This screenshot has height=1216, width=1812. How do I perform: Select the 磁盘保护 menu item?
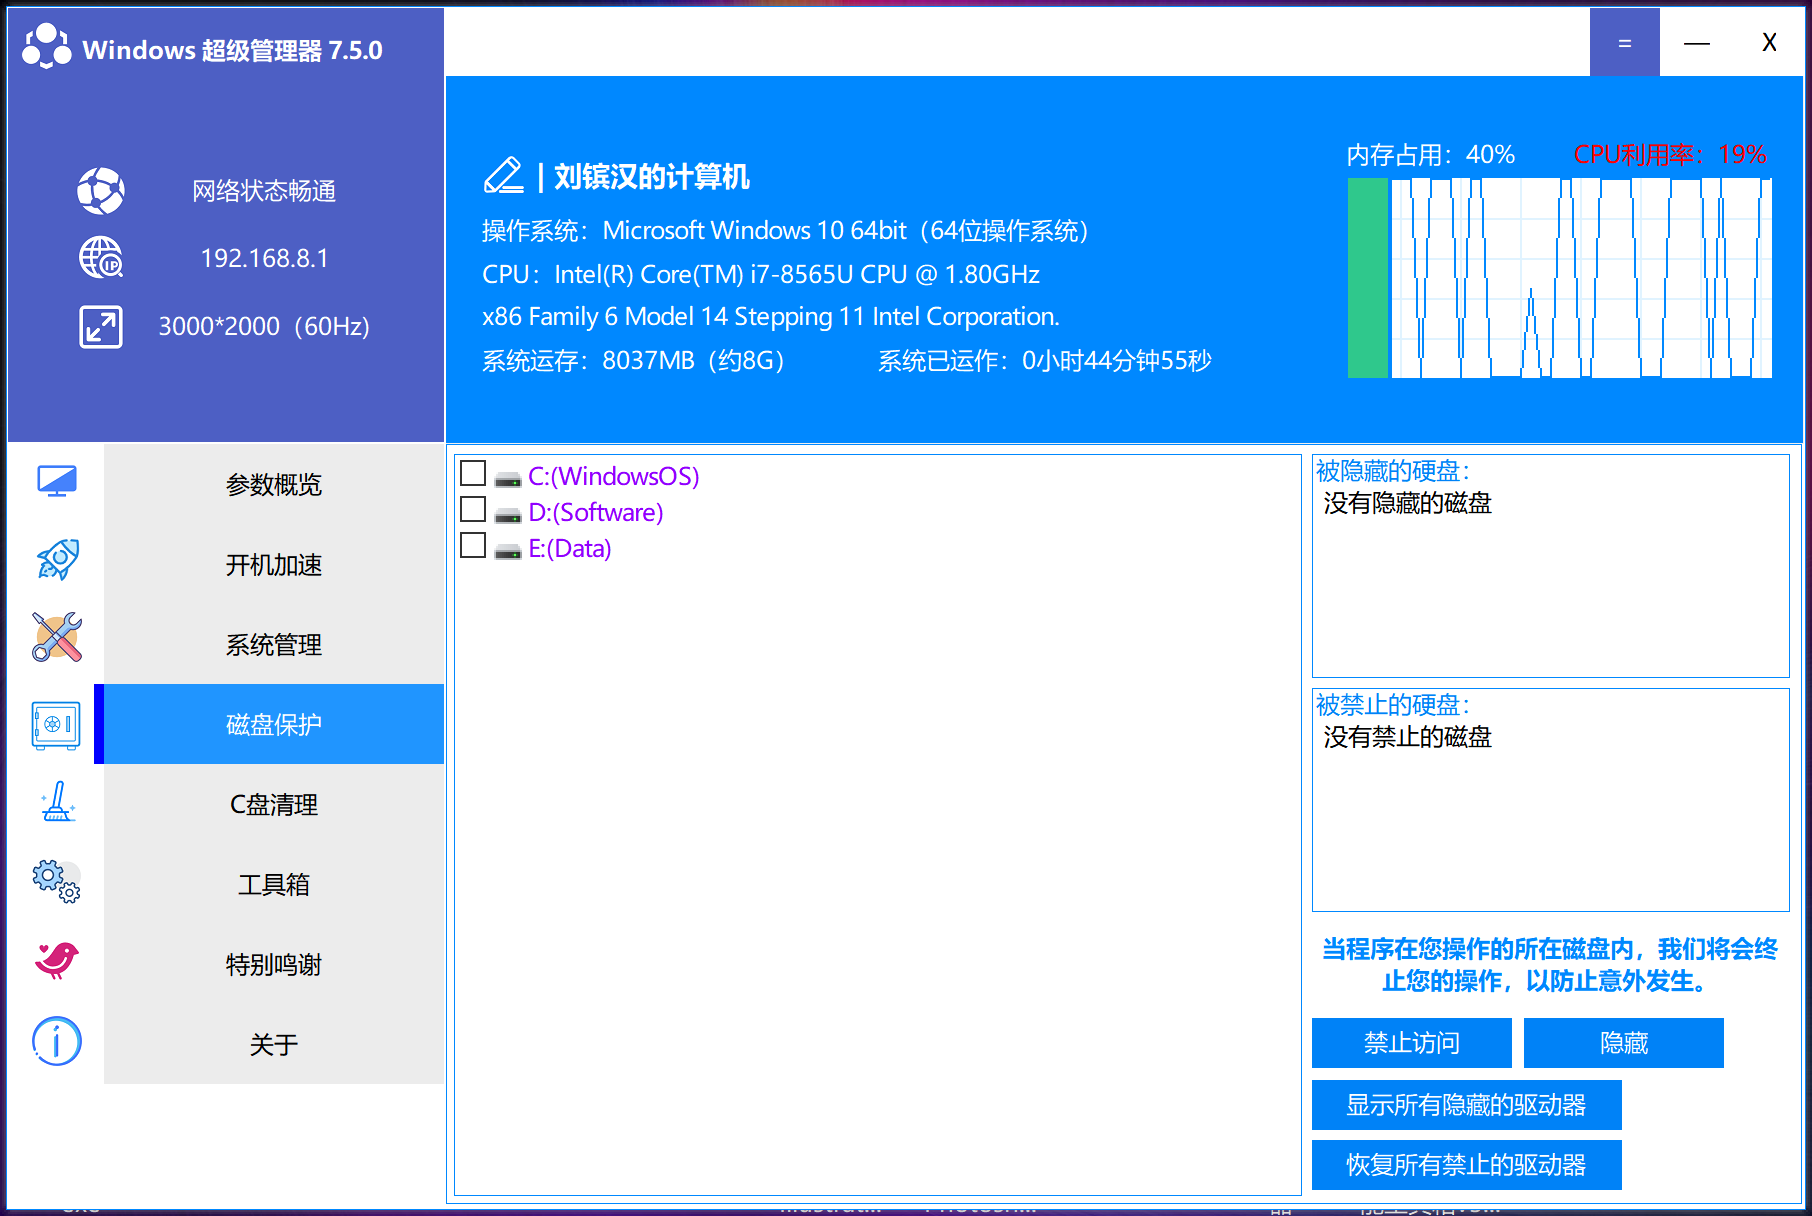click(274, 724)
